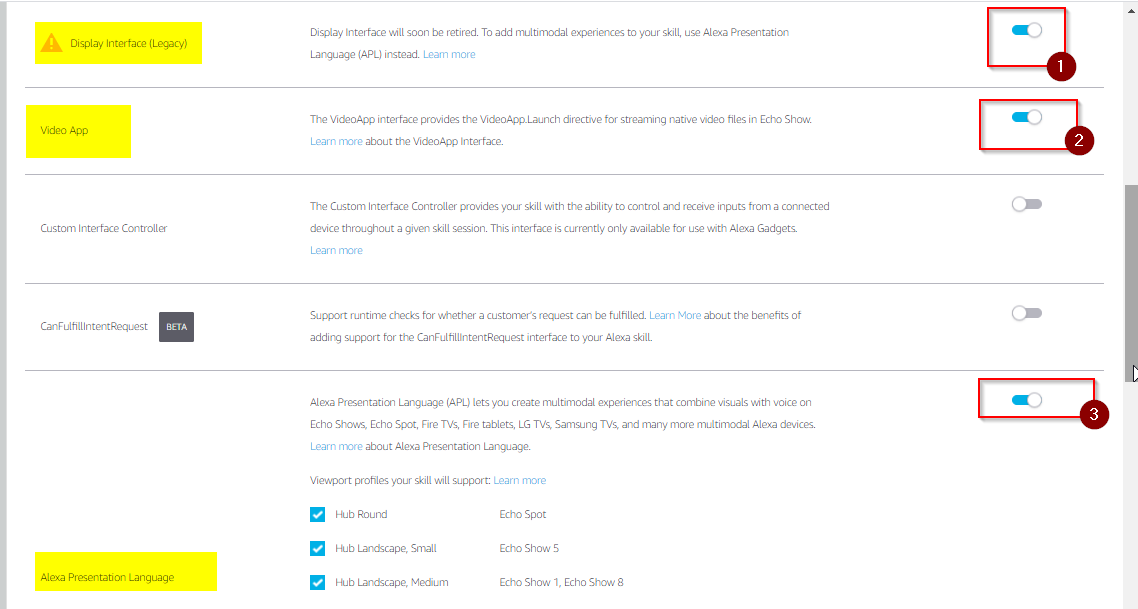Click the Custom Interface Controller label
The image size is (1138, 609).
click(x=104, y=228)
